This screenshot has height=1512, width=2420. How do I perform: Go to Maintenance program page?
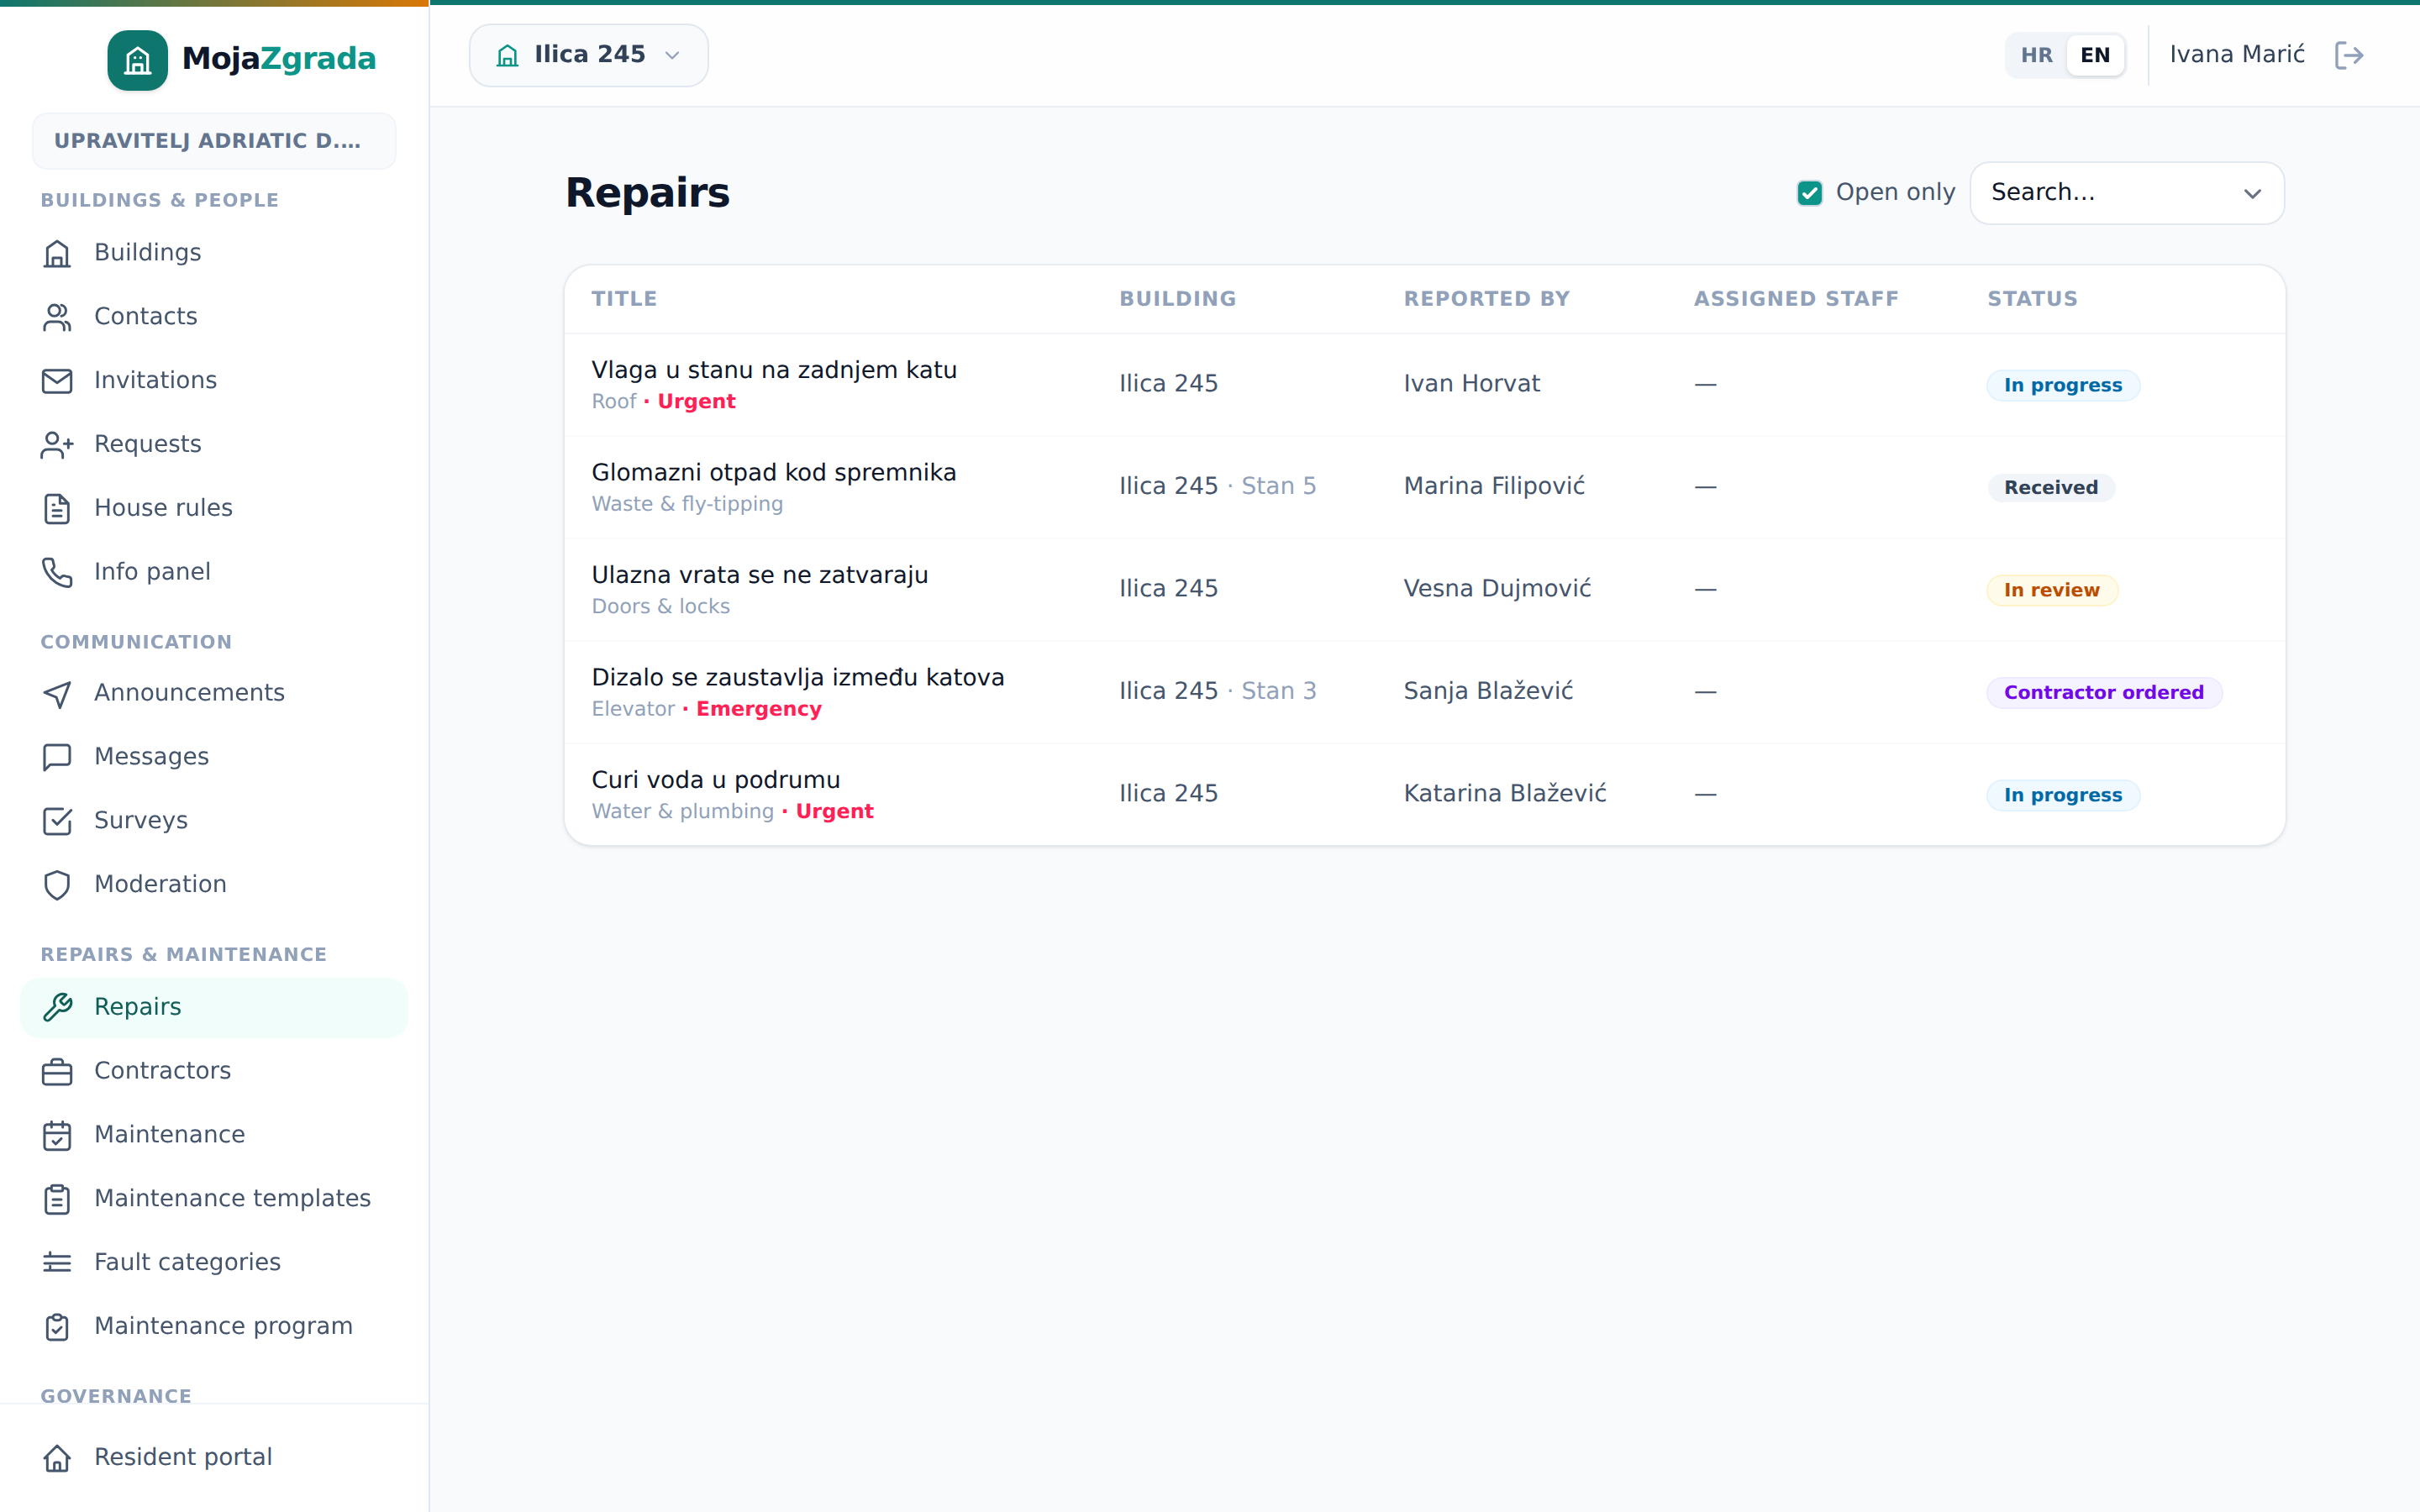(x=214, y=1326)
